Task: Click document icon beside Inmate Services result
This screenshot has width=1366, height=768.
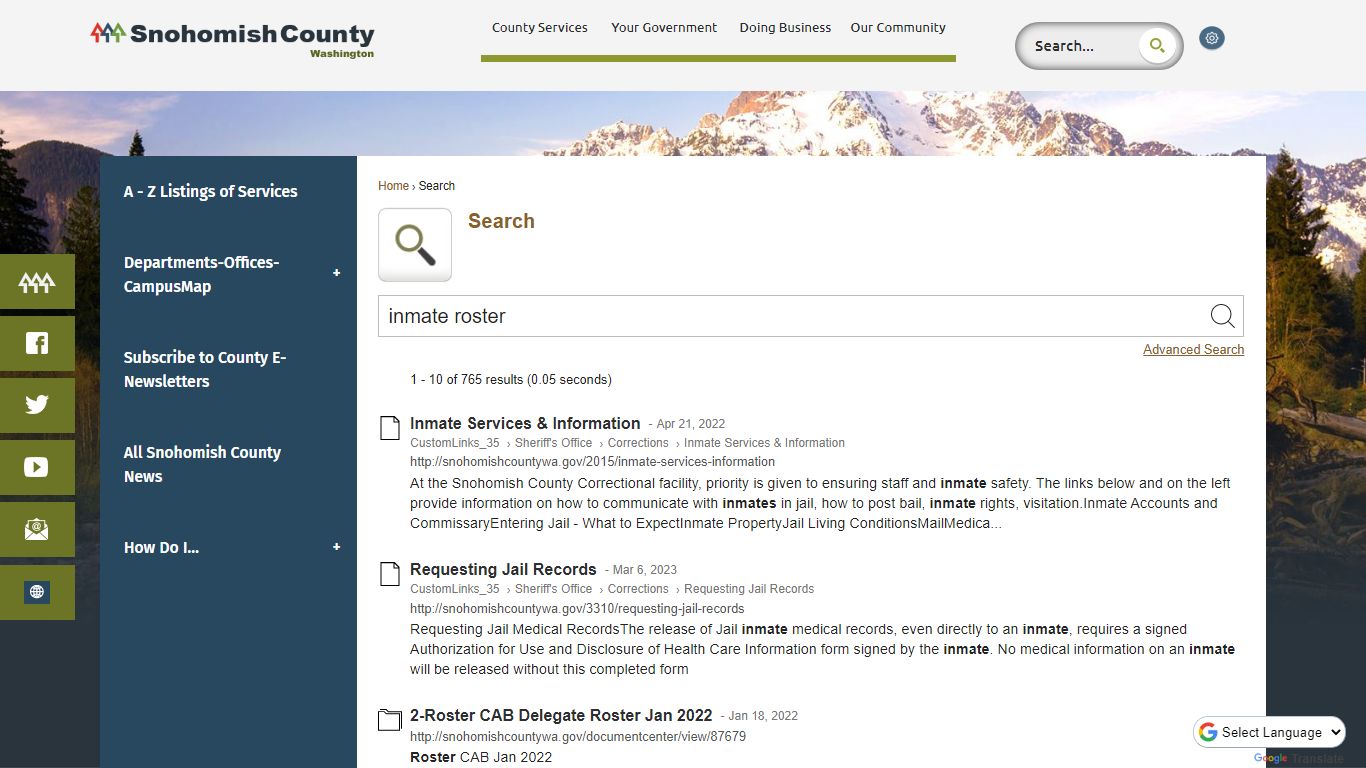Action: pyautogui.click(x=390, y=428)
